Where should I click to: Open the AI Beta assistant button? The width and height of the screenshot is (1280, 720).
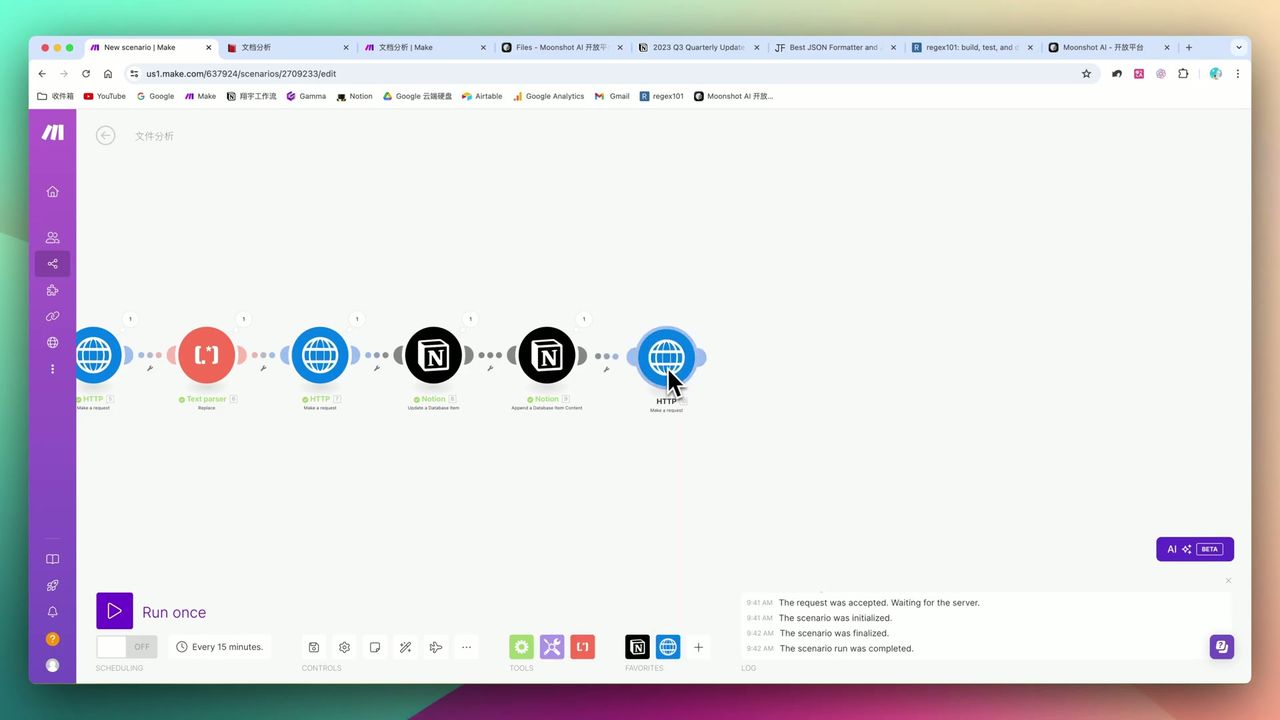(x=1195, y=549)
